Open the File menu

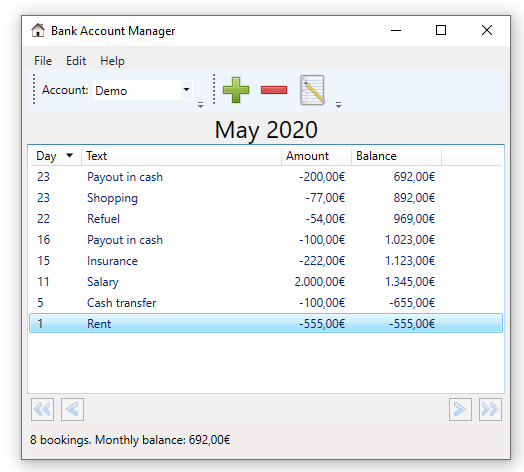(43, 61)
